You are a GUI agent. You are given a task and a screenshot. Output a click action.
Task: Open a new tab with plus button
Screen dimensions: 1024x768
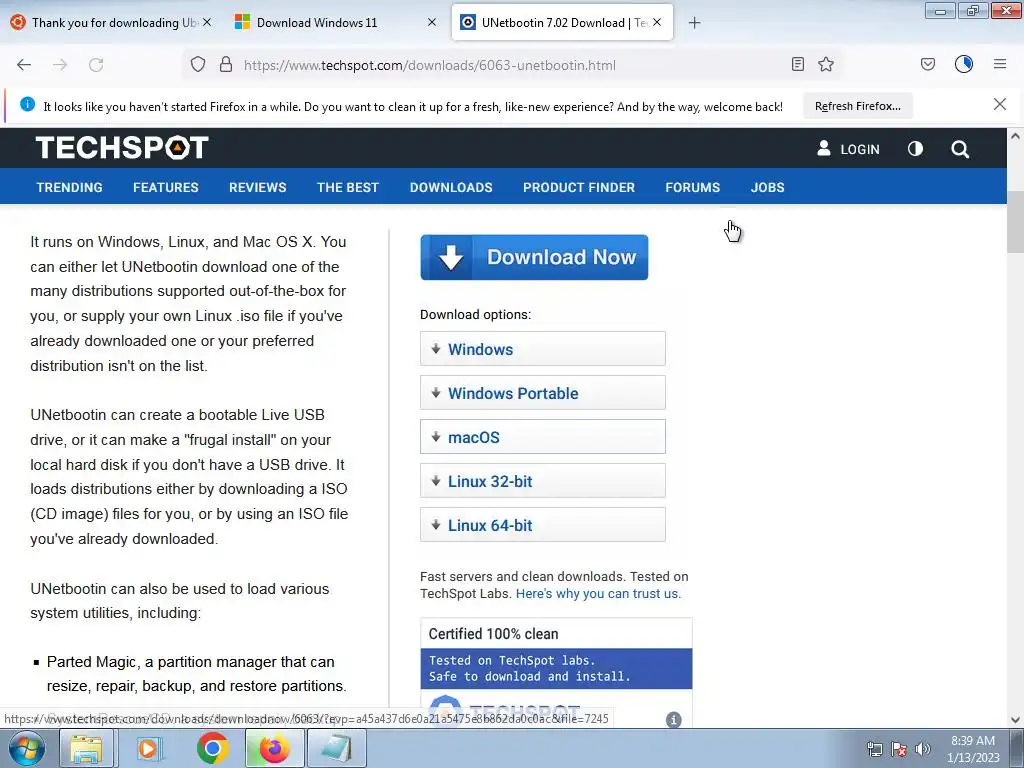click(694, 23)
